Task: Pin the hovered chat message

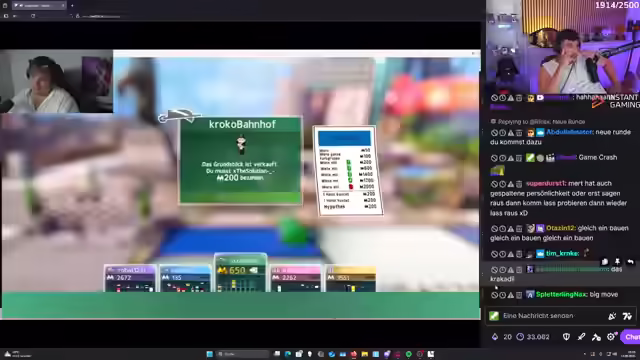Action: (618, 262)
